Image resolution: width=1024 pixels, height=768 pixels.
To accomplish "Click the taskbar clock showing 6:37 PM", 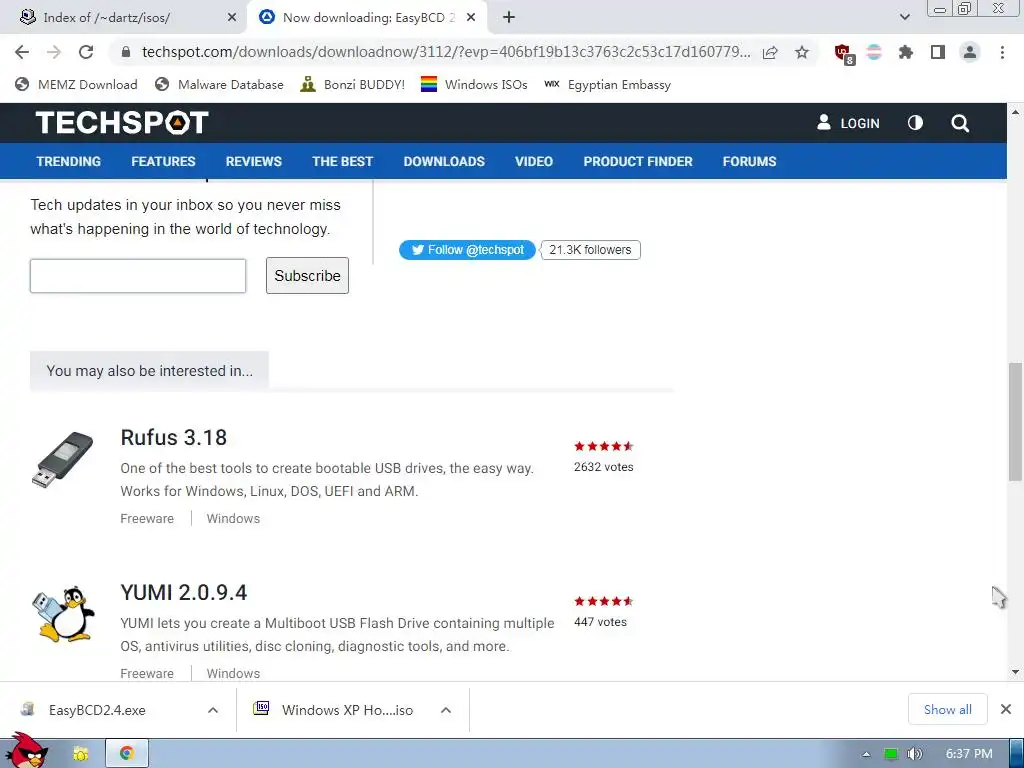I will click(x=969, y=754).
